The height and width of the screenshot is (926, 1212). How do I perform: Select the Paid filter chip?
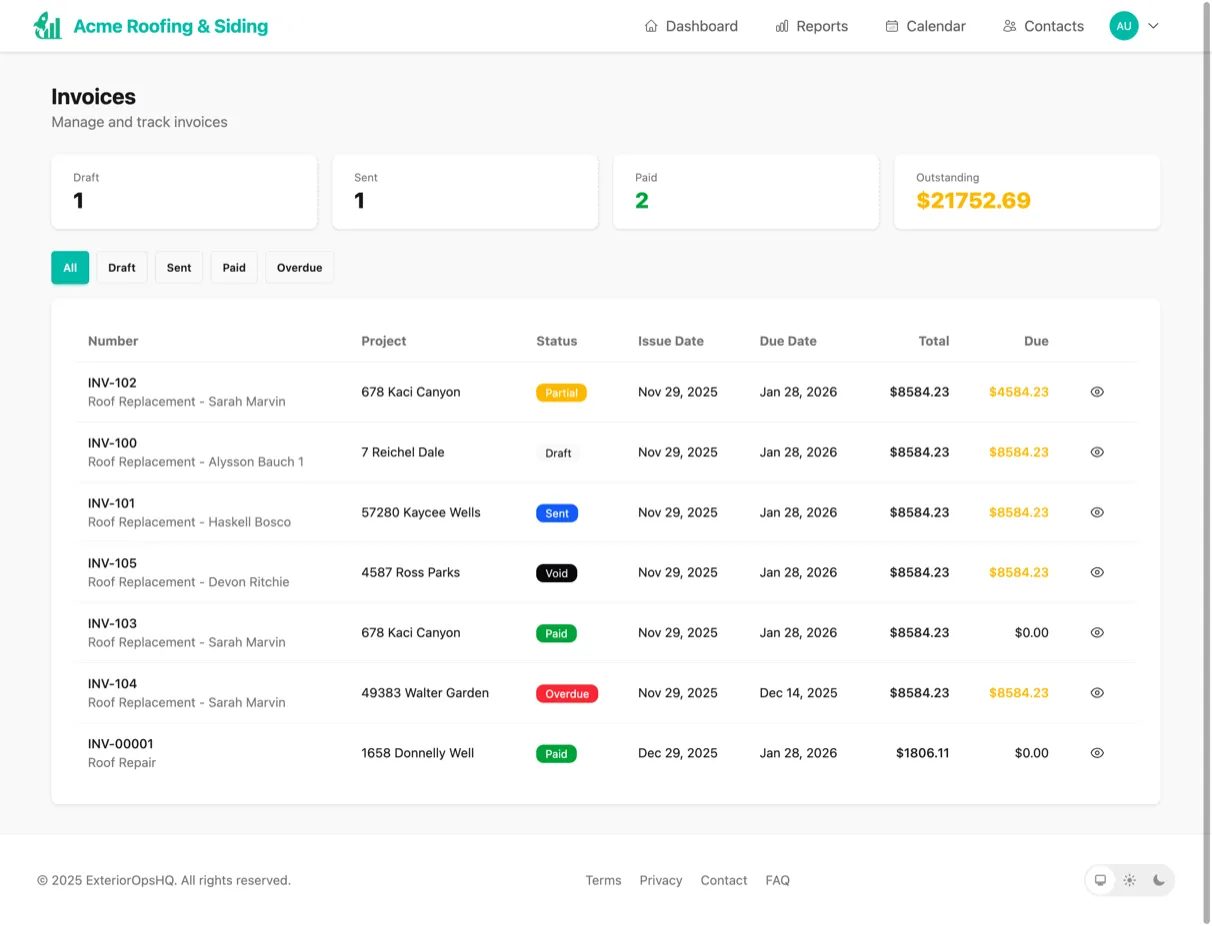coord(233,267)
